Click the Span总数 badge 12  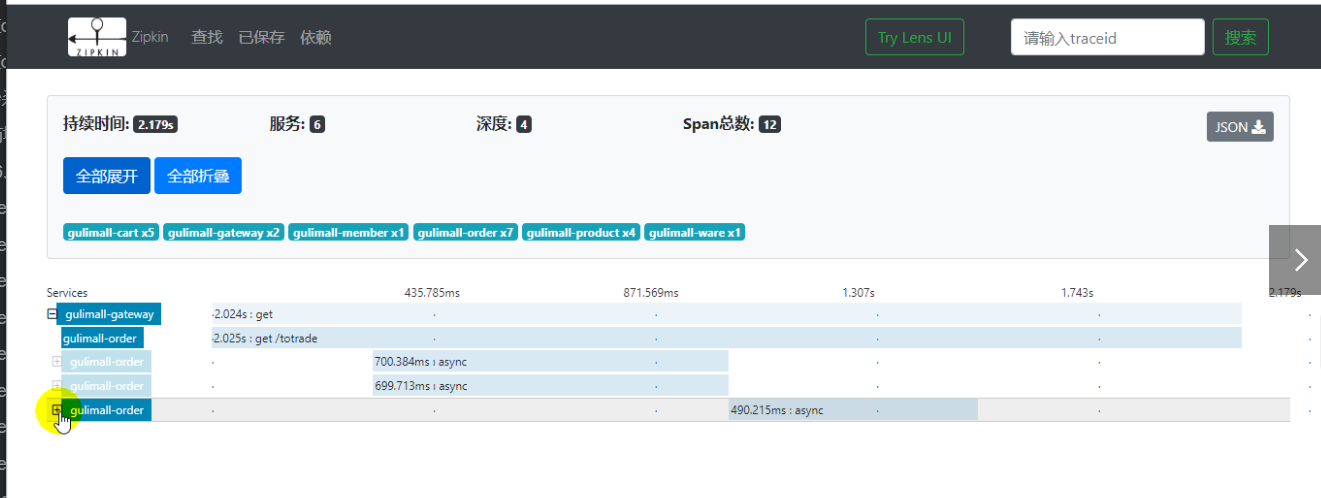(x=770, y=125)
